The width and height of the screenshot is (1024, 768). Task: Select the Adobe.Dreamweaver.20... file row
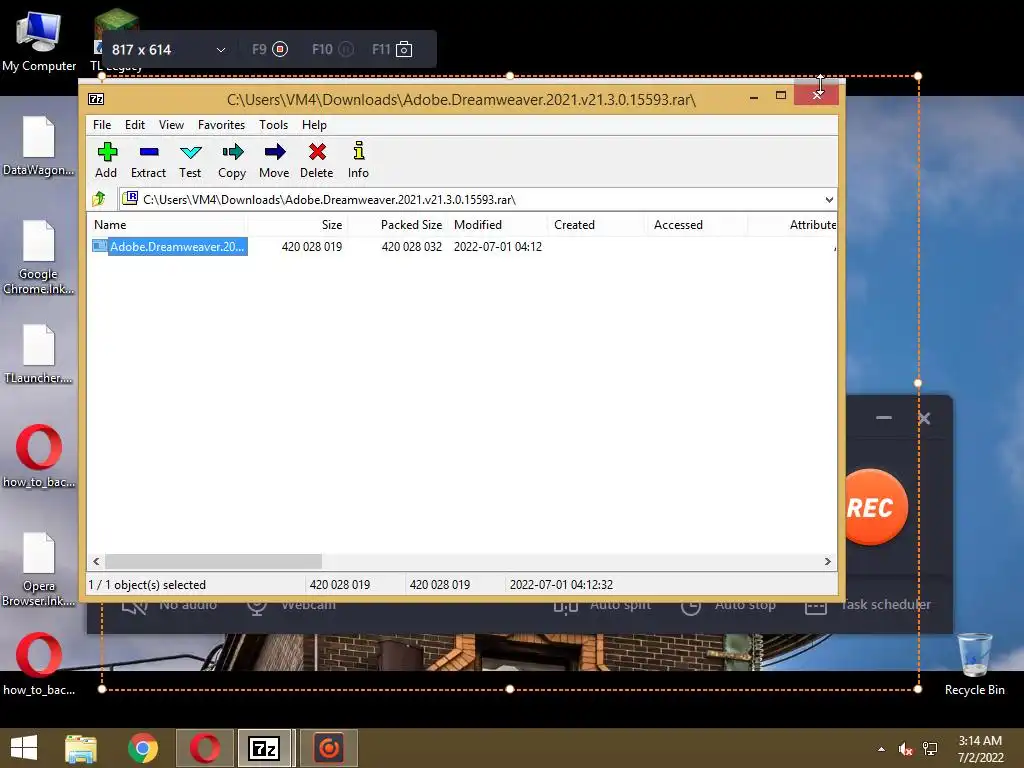169,246
